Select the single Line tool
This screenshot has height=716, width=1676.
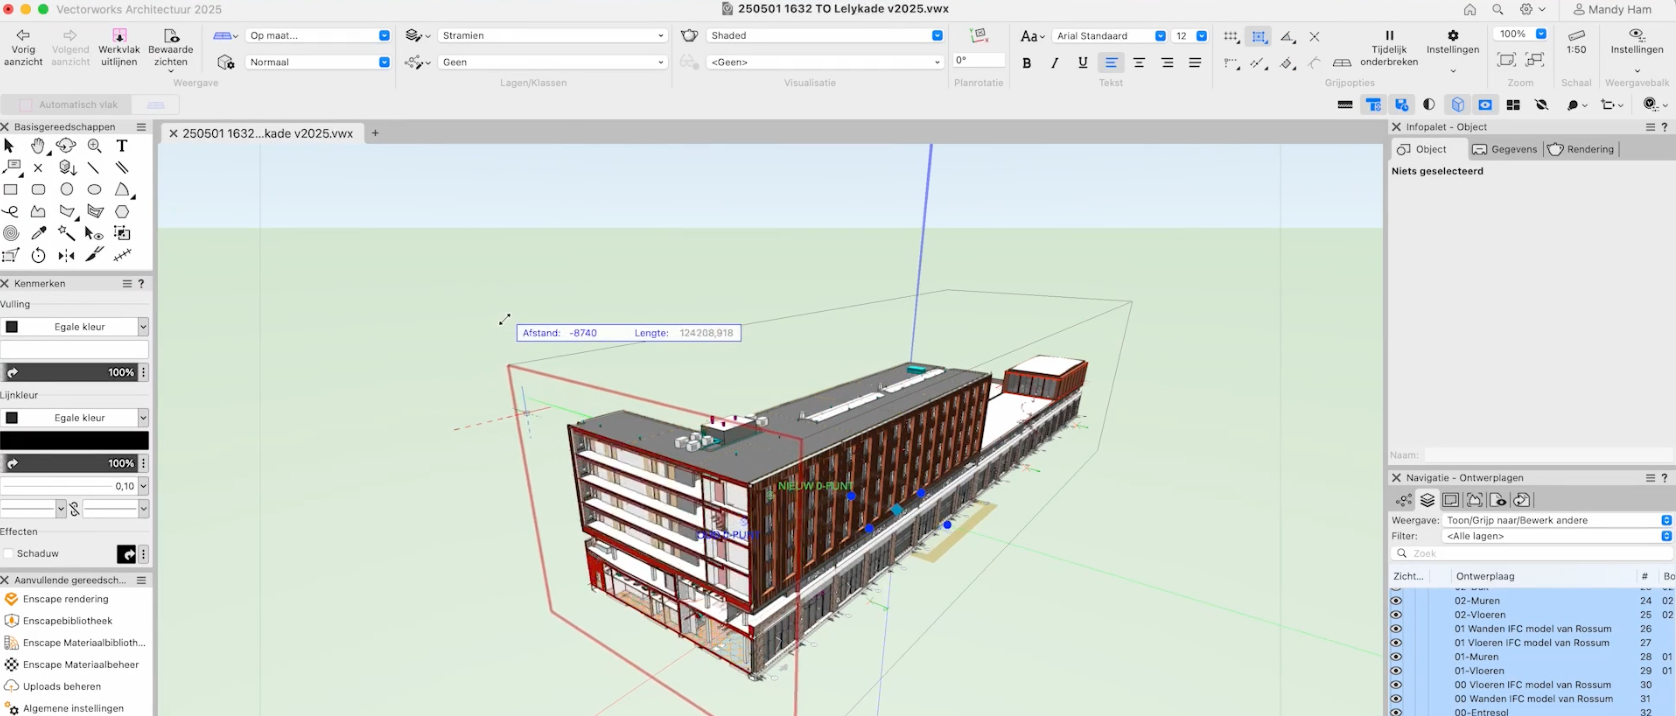pos(94,168)
